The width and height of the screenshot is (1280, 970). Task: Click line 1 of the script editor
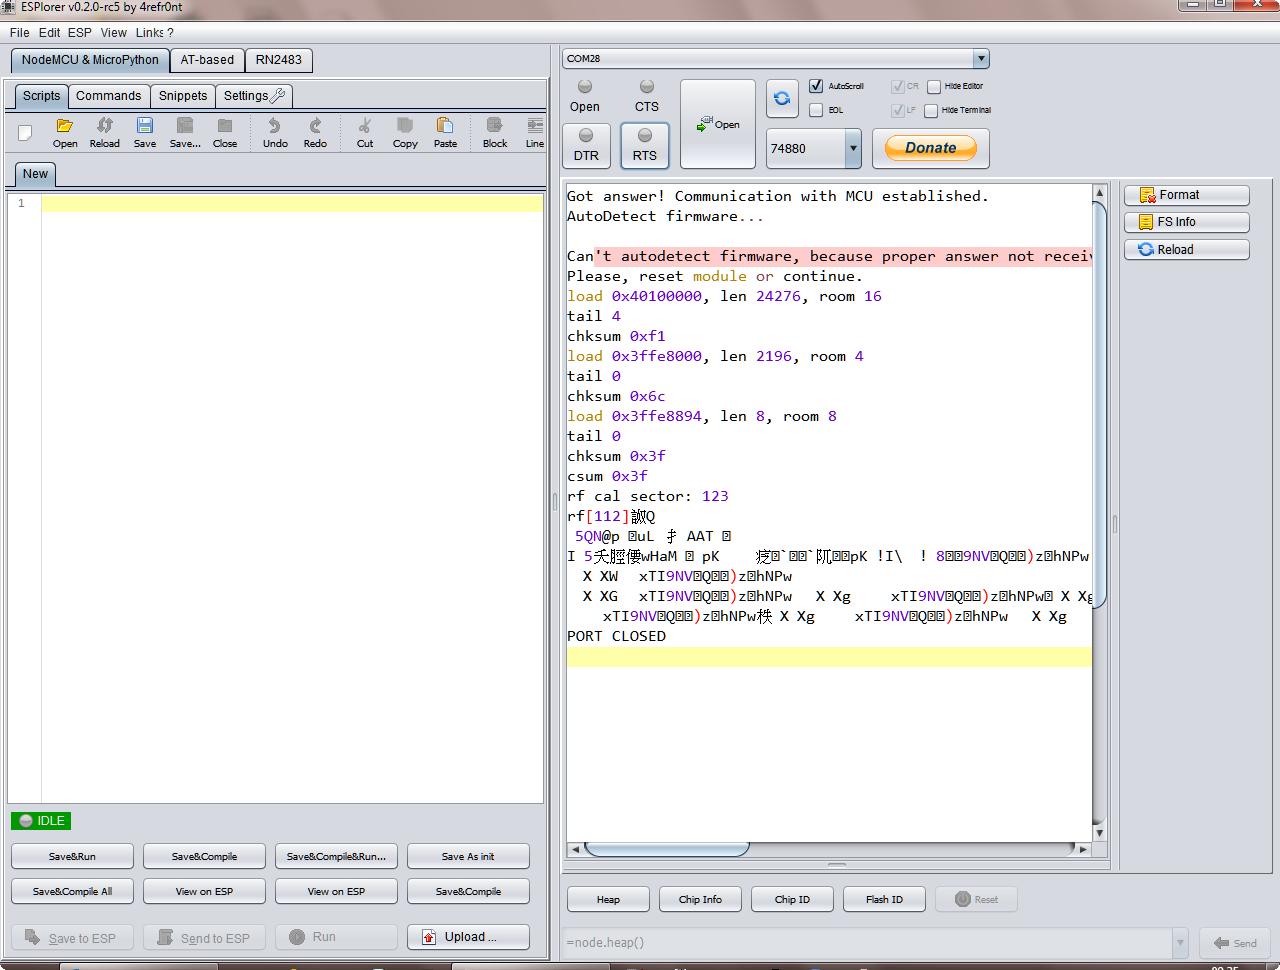click(x=292, y=203)
